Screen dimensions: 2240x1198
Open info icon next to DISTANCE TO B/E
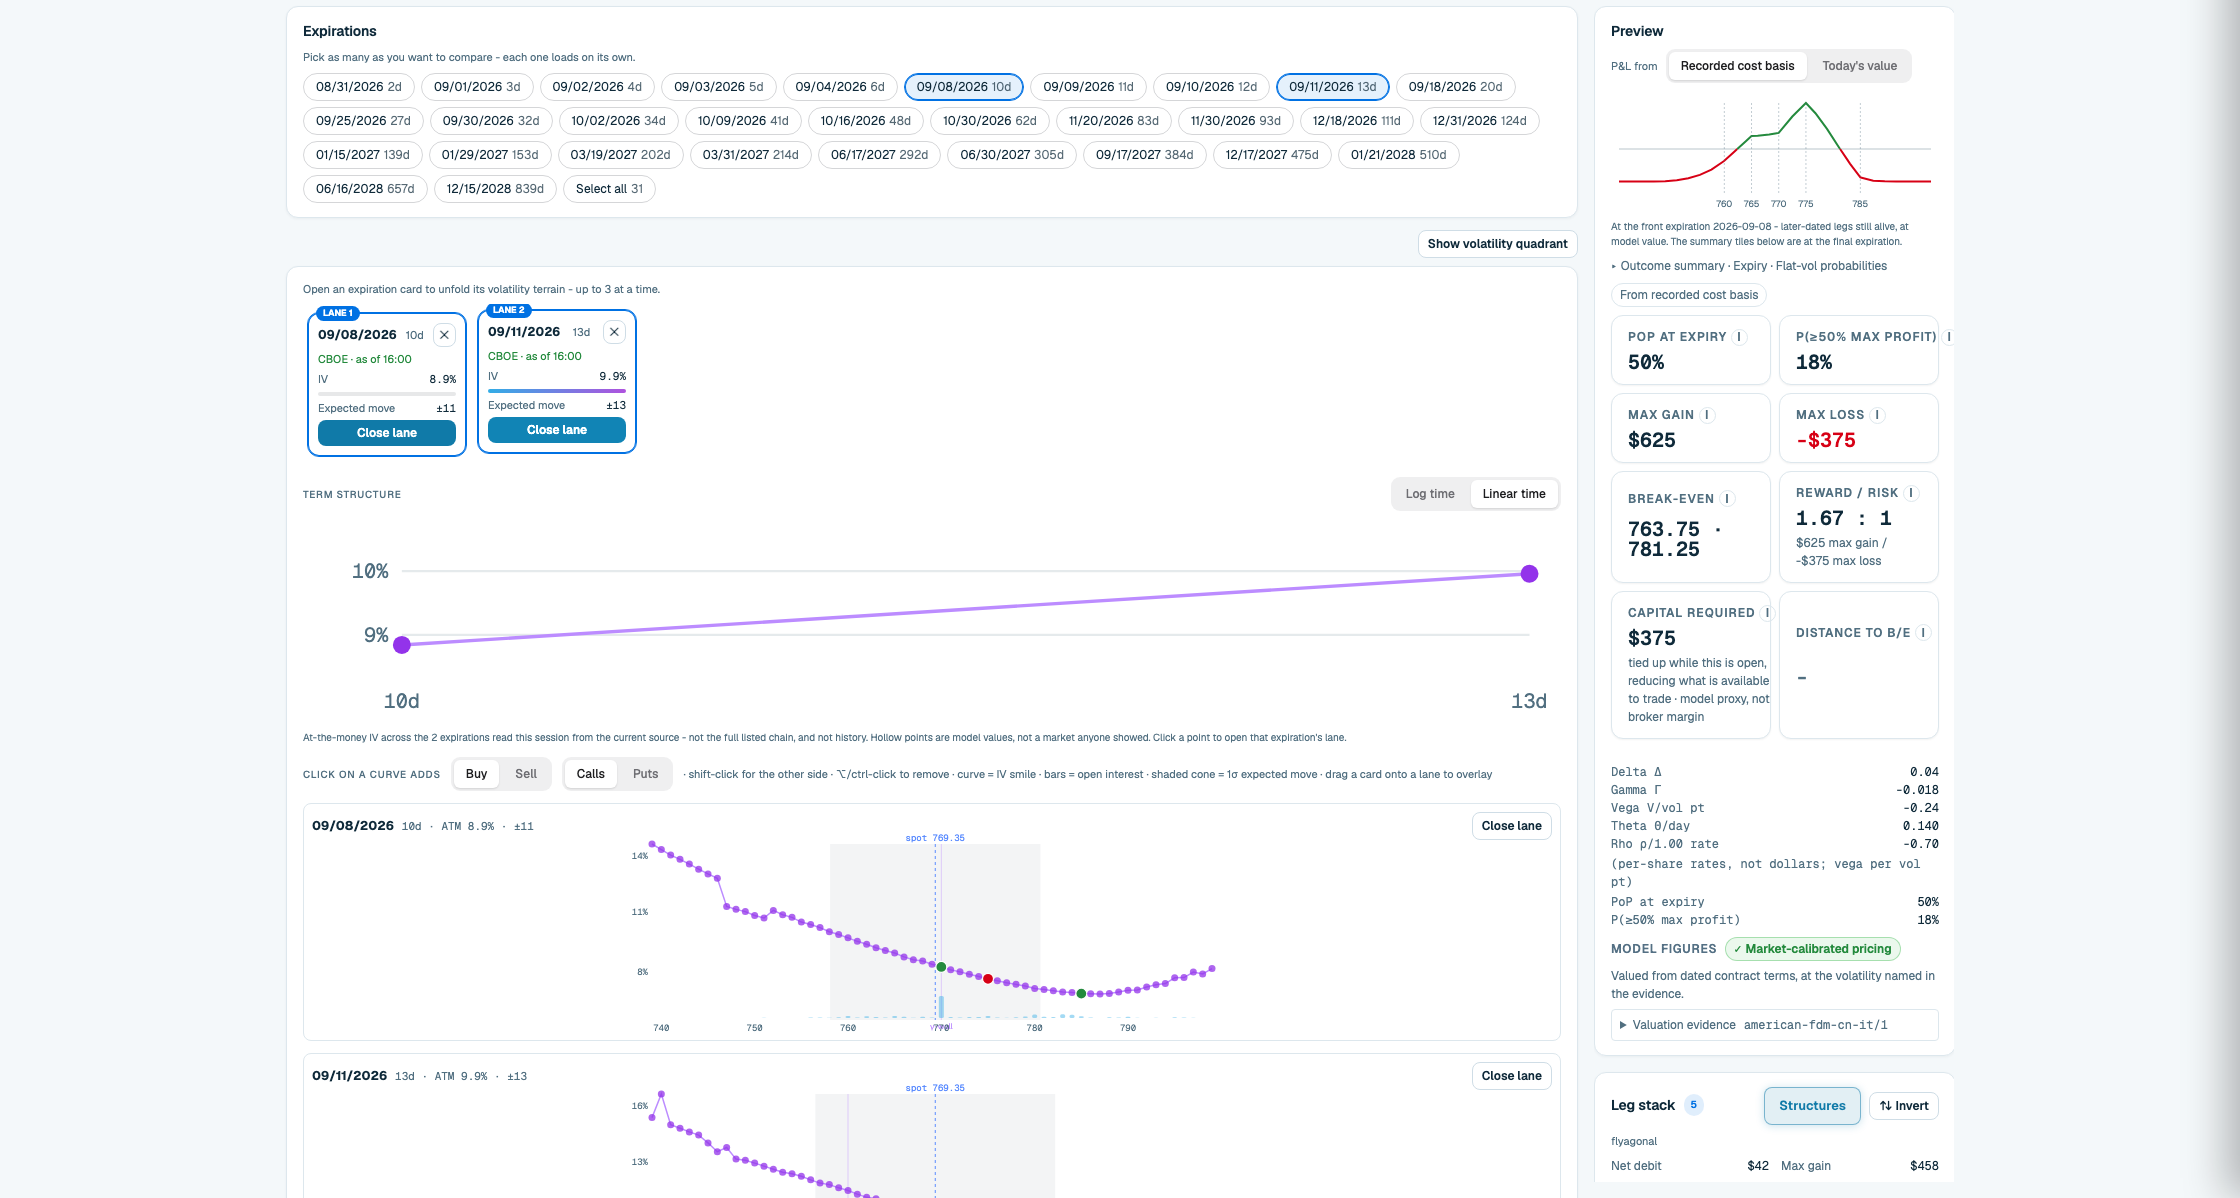[x=1923, y=633]
